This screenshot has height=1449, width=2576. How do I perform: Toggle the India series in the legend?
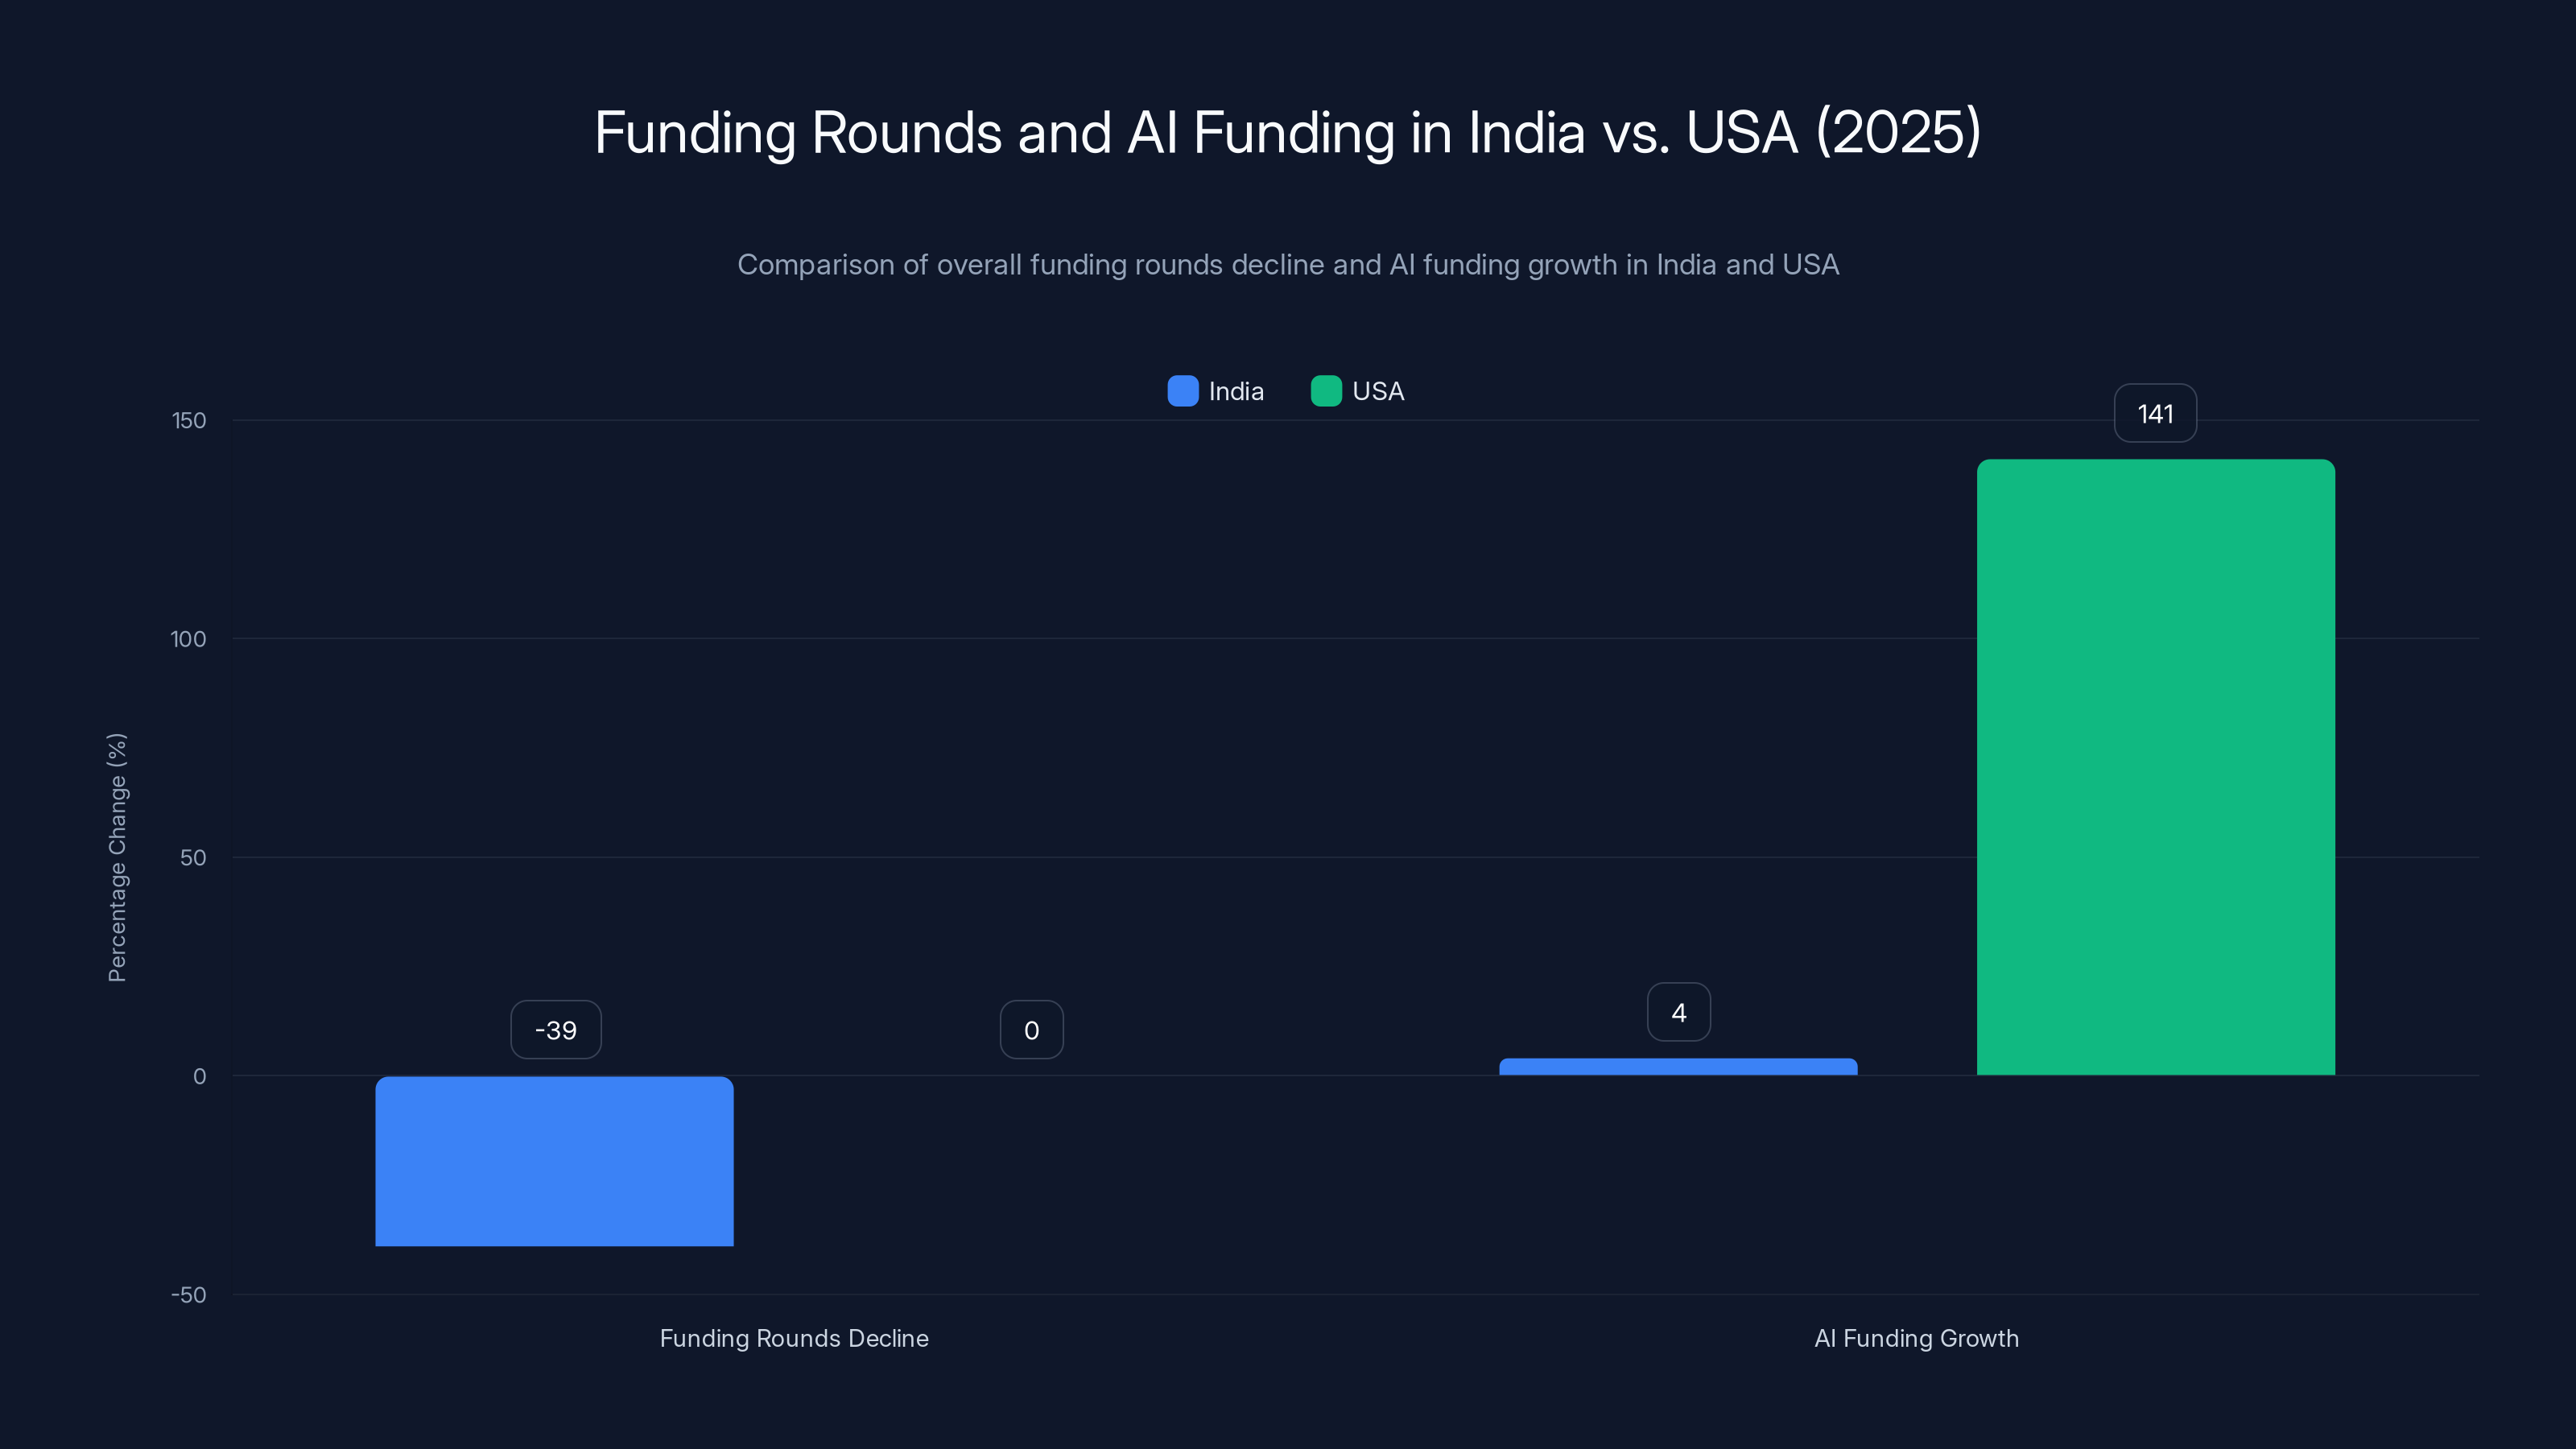click(x=1215, y=391)
